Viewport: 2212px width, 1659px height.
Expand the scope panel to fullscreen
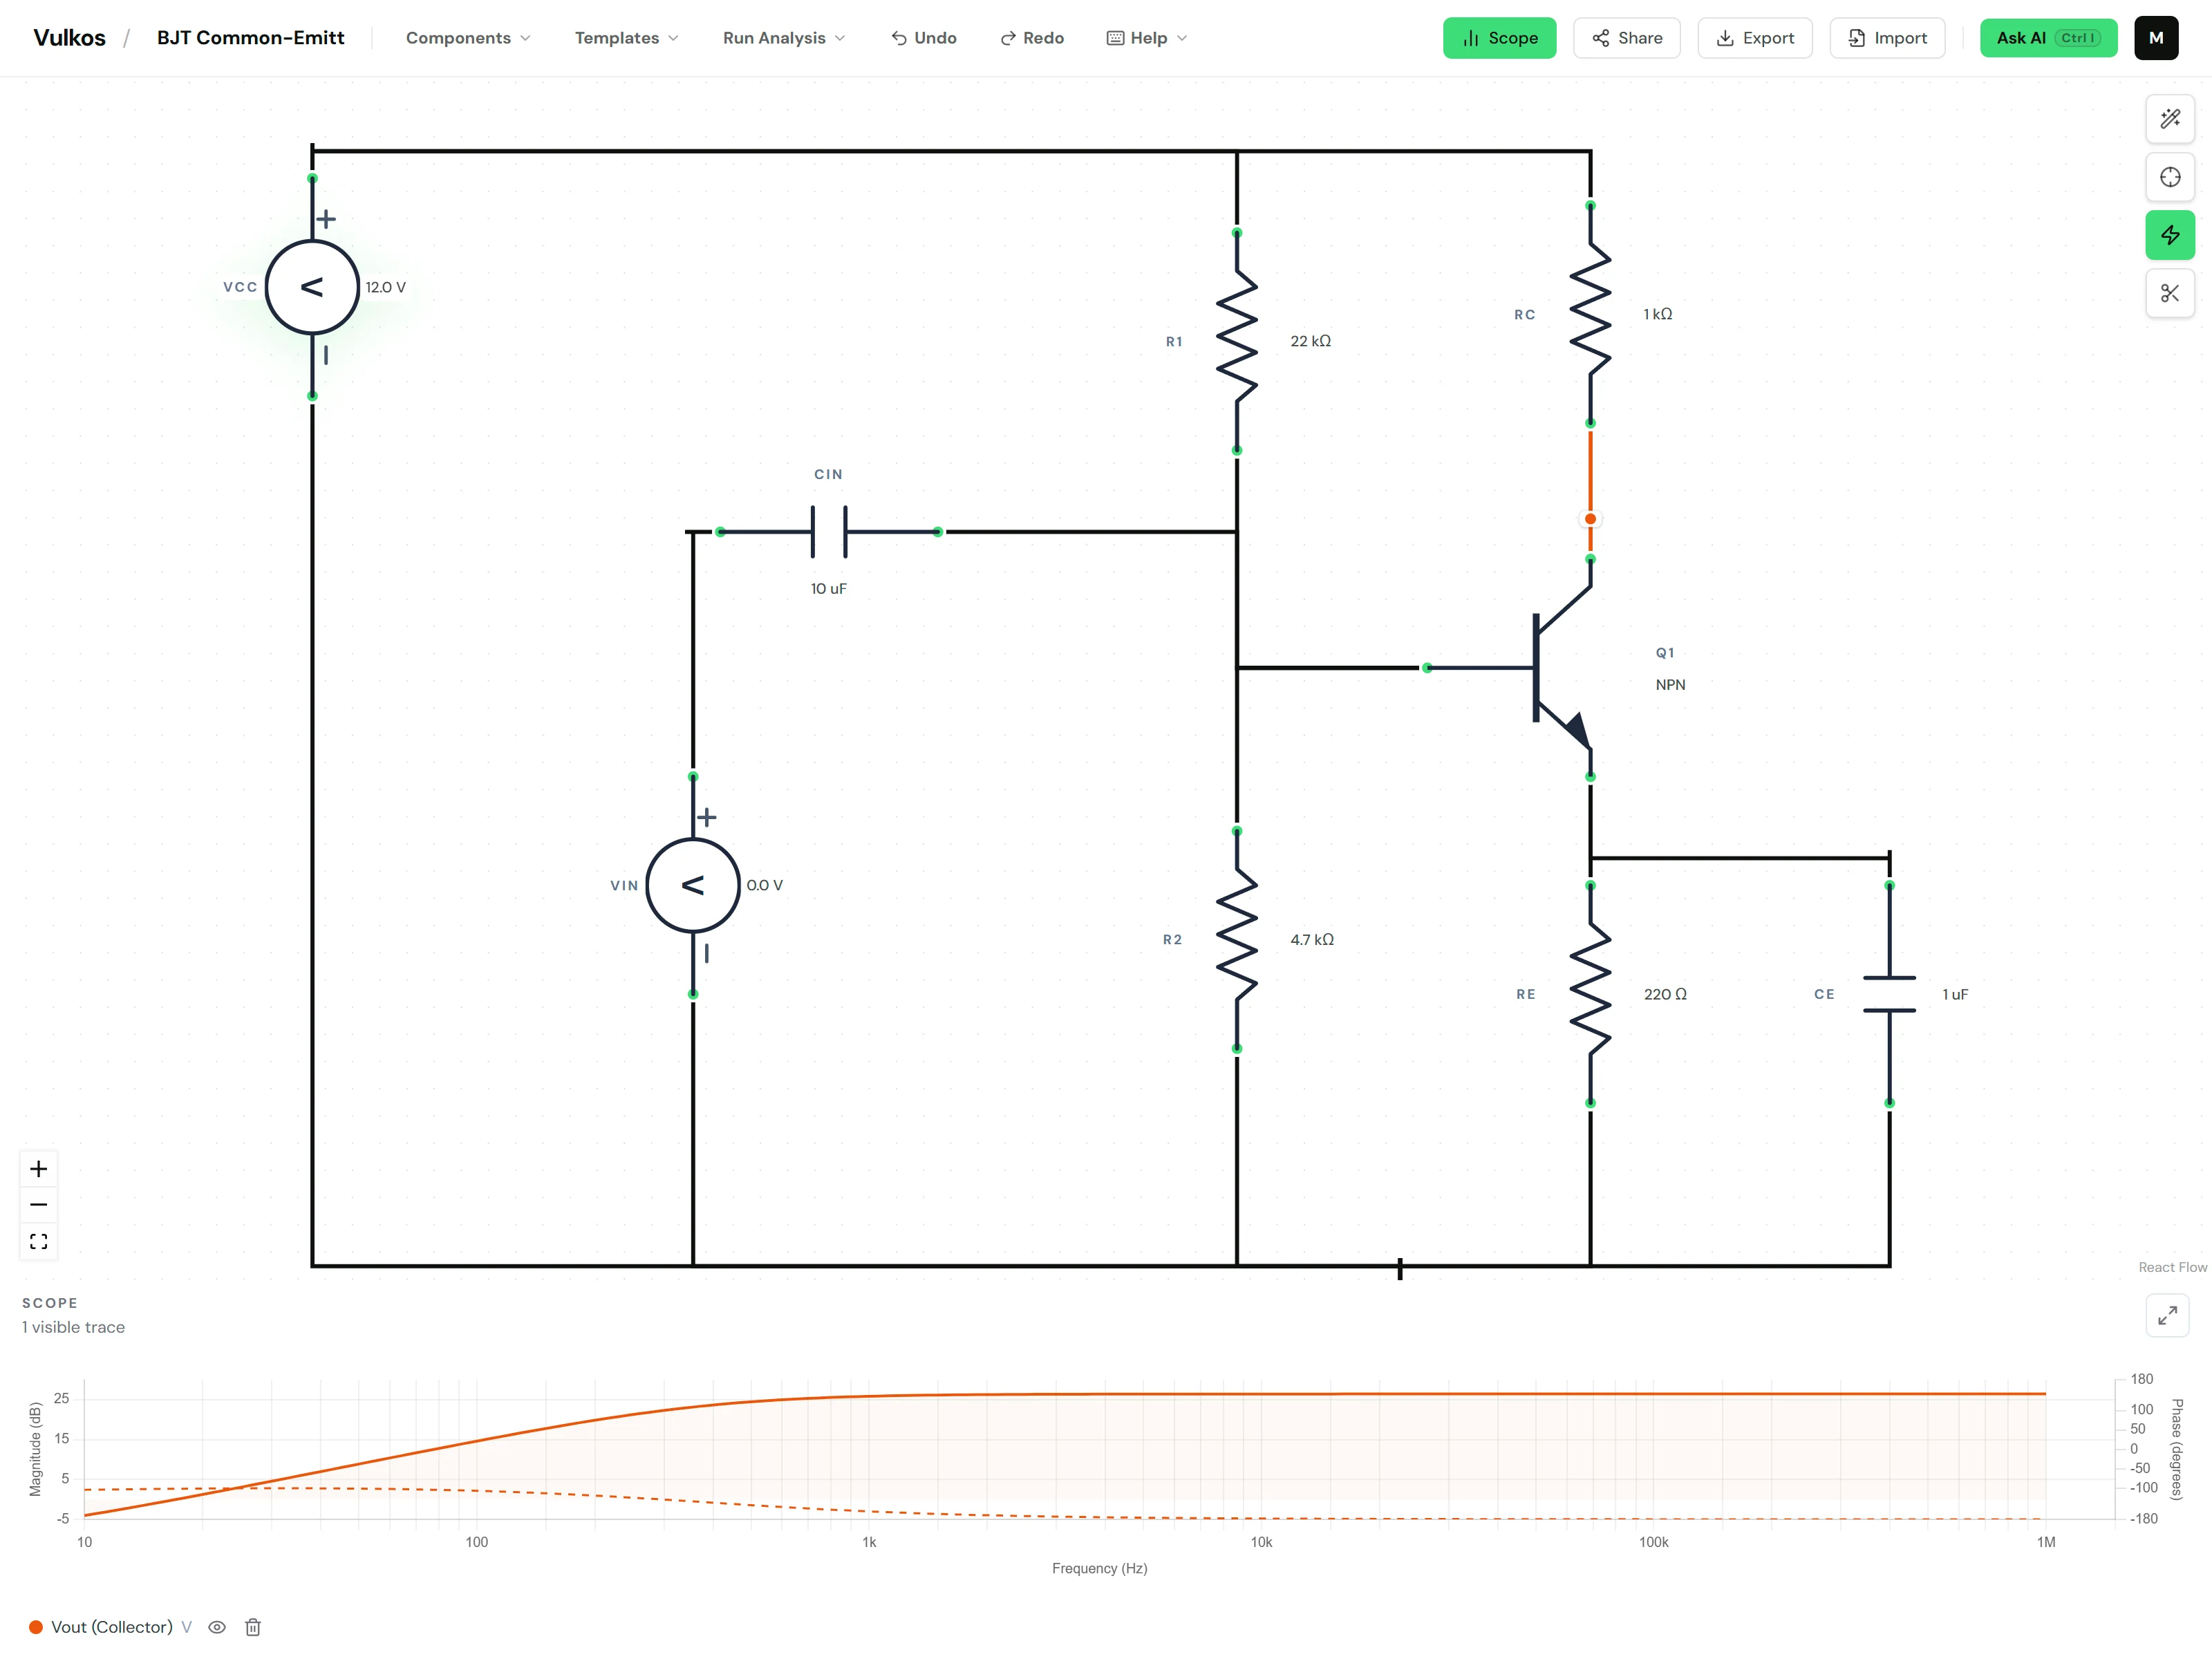click(2167, 1315)
